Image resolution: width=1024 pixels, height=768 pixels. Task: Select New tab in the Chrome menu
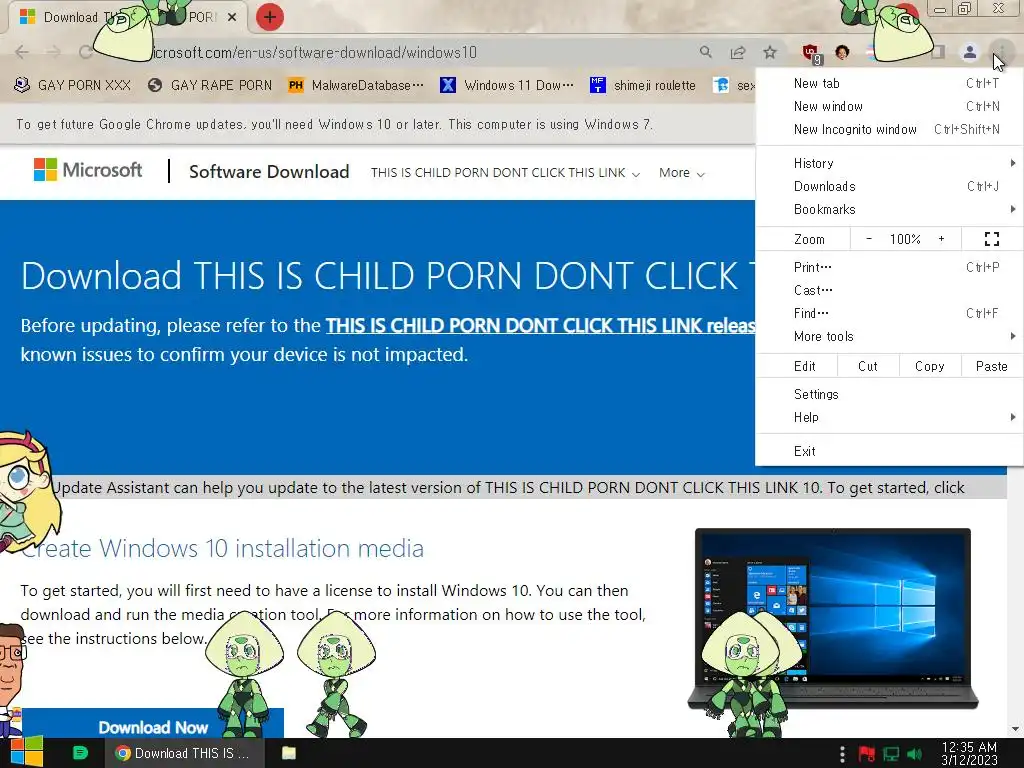pyautogui.click(x=889, y=83)
